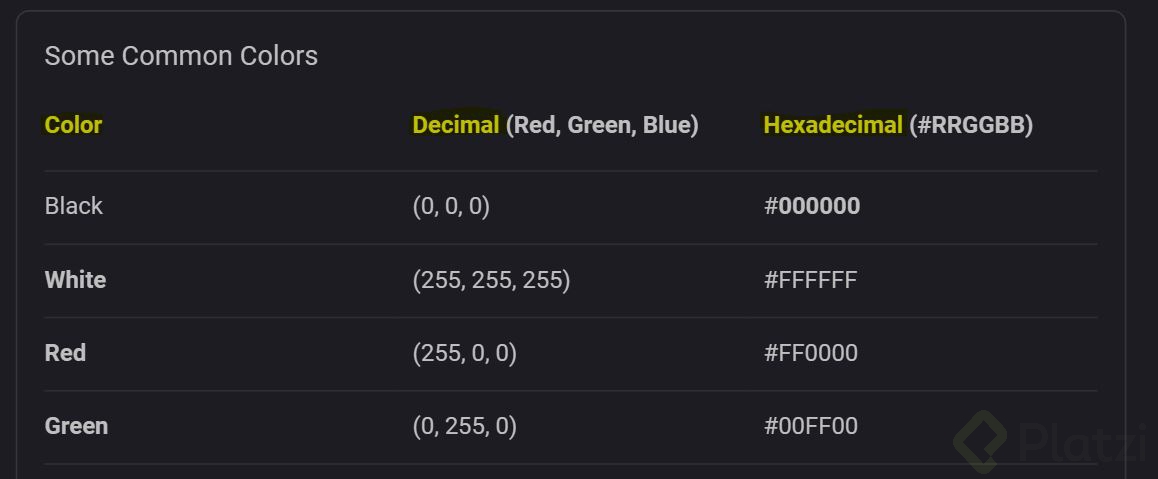Image resolution: width=1158 pixels, height=479 pixels.
Task: Select the Black row label
Action: click(74, 206)
